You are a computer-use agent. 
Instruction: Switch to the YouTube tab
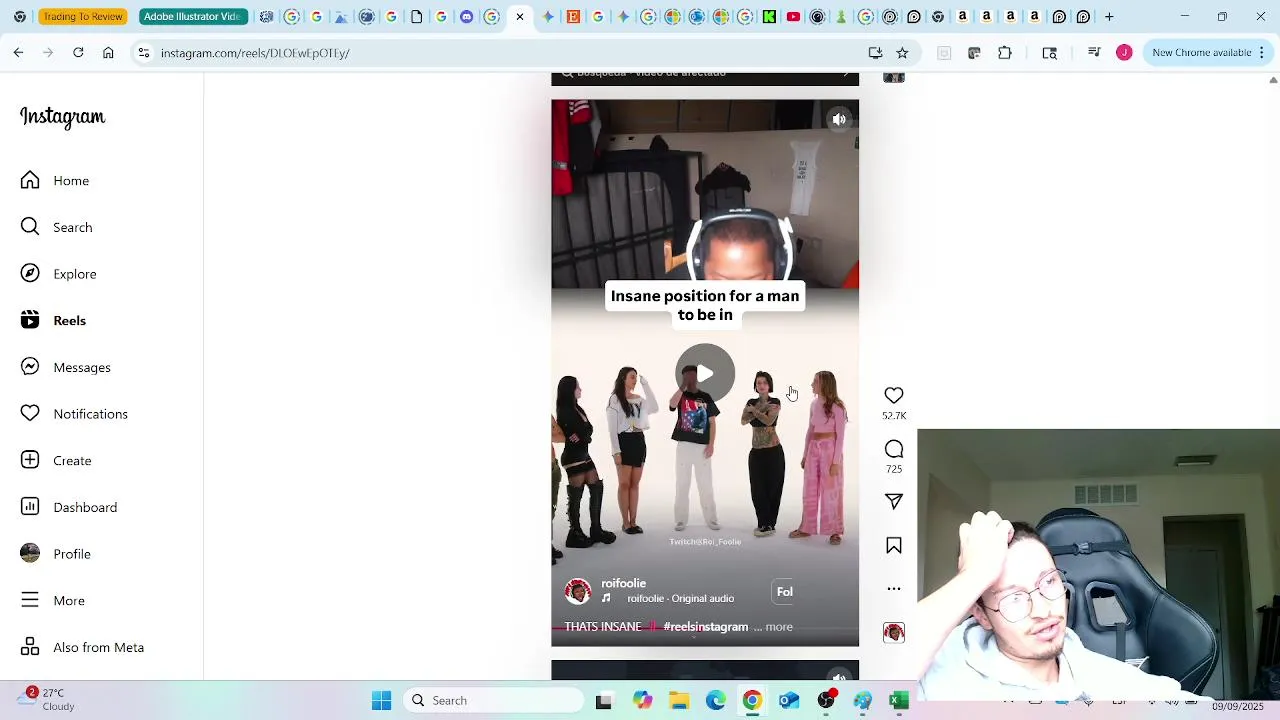(793, 17)
